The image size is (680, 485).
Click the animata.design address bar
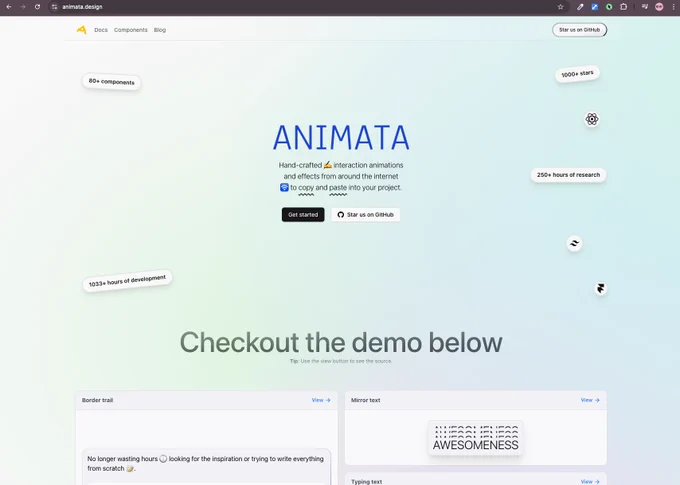click(x=304, y=7)
